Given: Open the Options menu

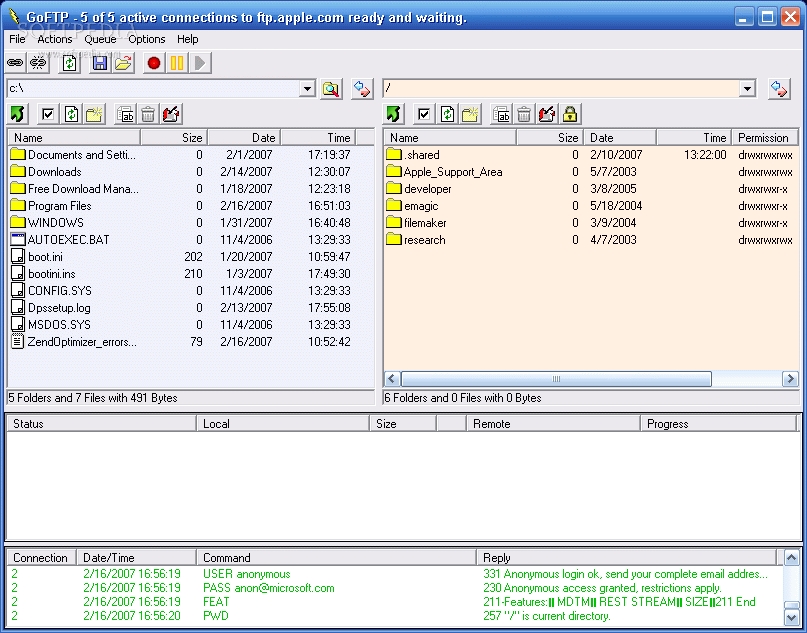Looking at the screenshot, I should (147, 39).
